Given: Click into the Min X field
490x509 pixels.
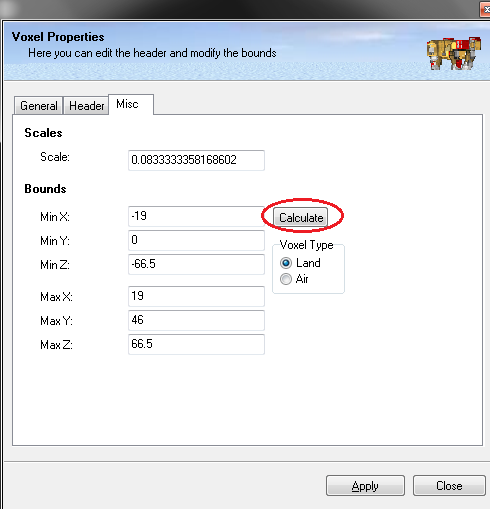Looking at the screenshot, I should [x=196, y=216].
